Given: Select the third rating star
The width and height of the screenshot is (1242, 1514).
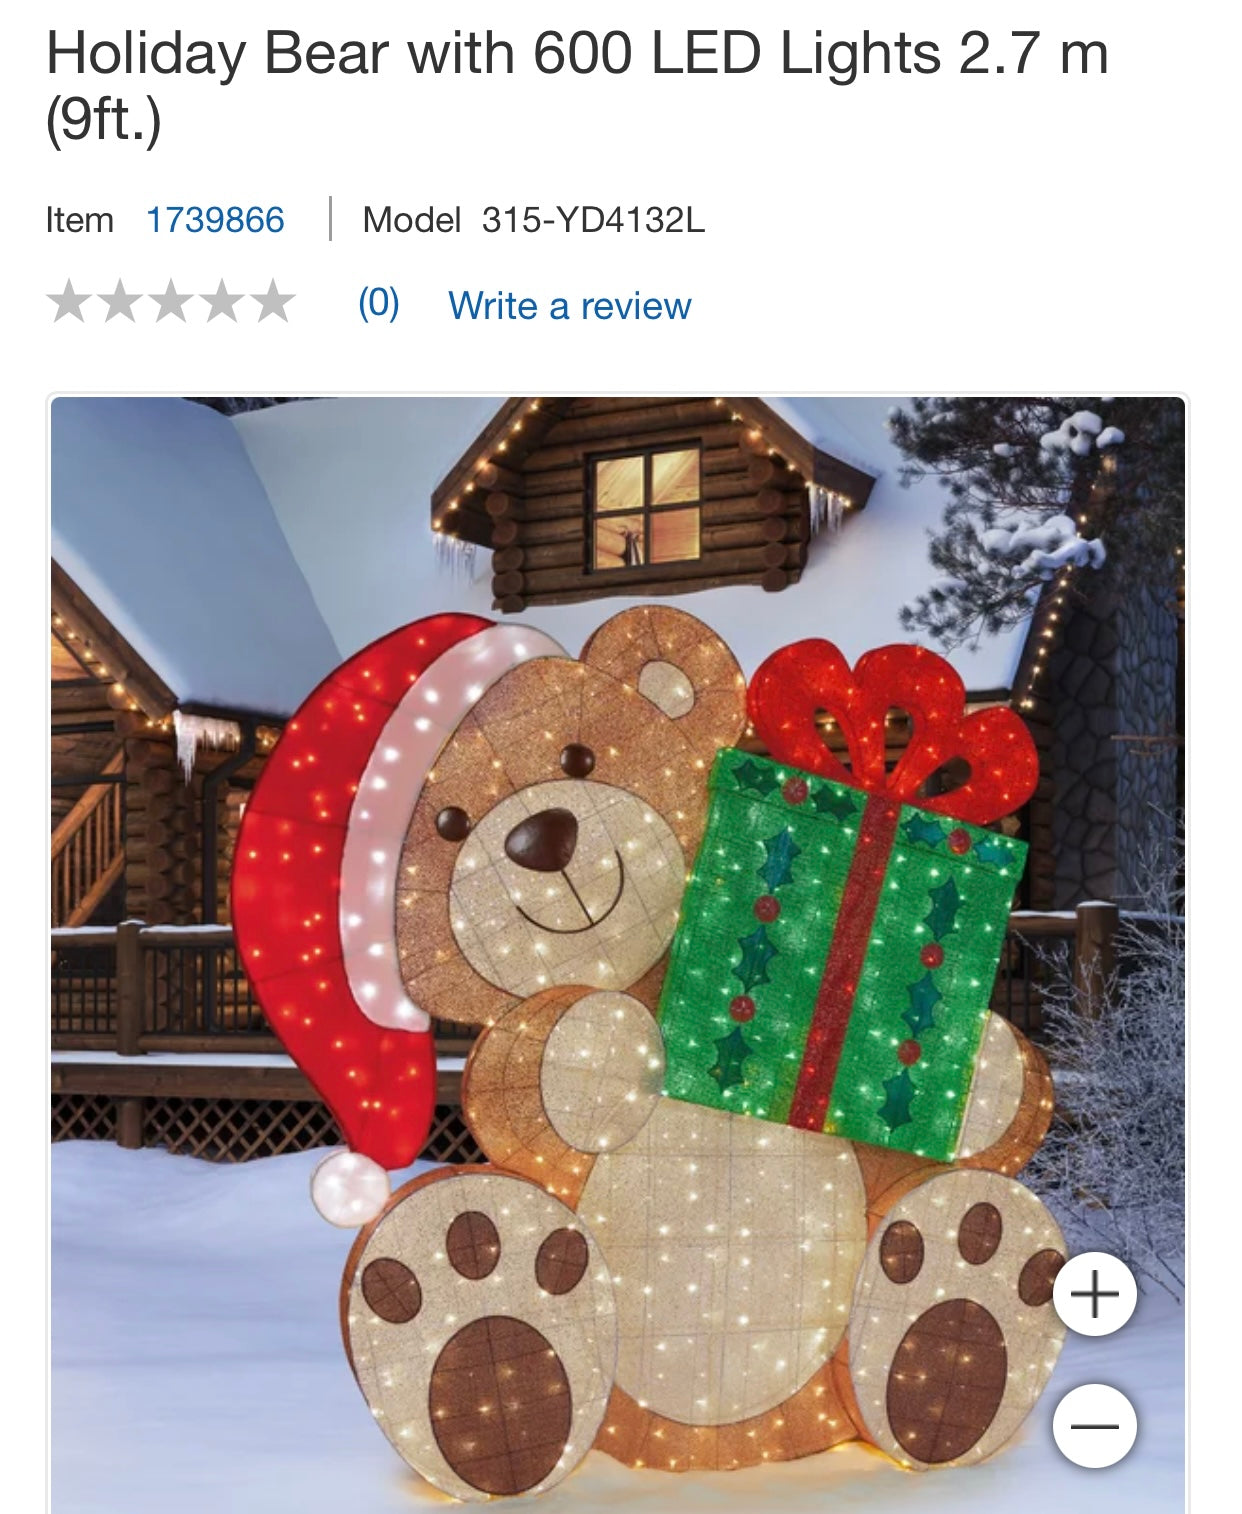Looking at the screenshot, I should point(171,302).
